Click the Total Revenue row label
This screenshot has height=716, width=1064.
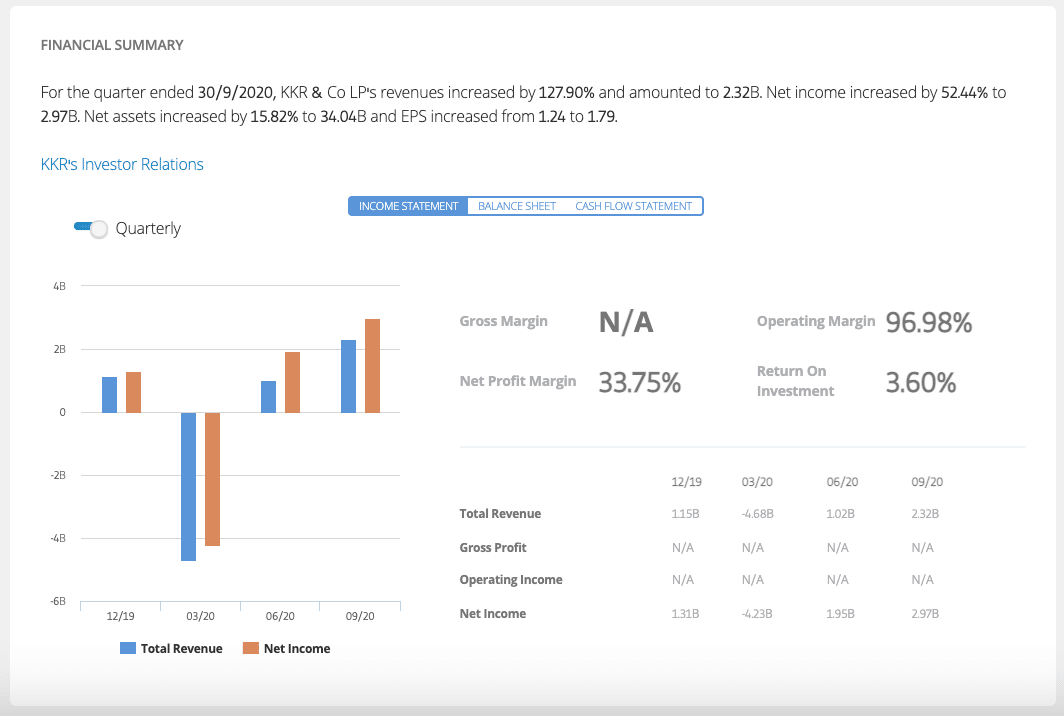coord(500,514)
